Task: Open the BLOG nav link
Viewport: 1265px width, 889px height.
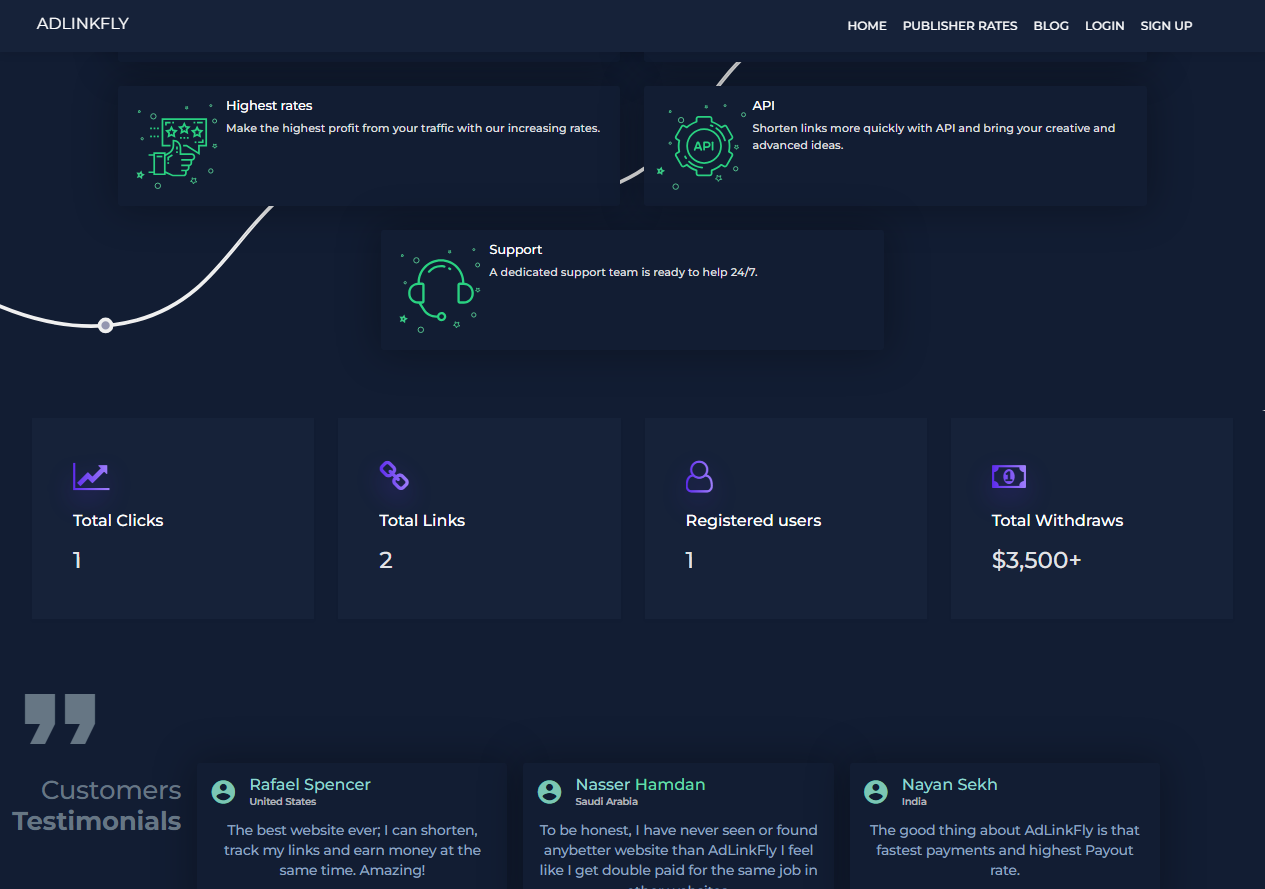Action: [x=1051, y=26]
